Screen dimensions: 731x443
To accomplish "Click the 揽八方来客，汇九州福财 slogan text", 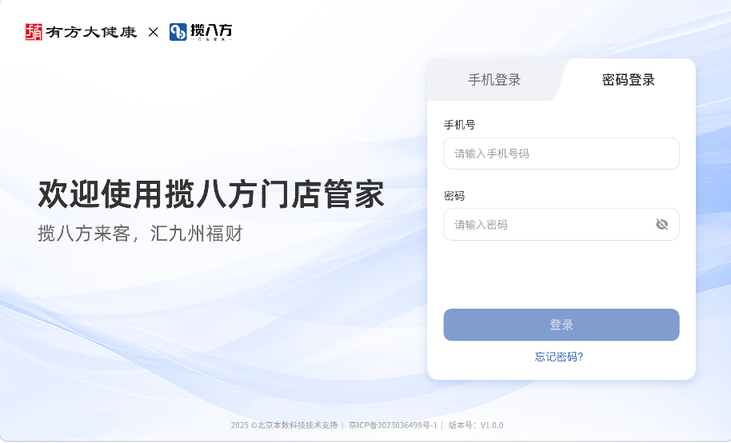I will click(140, 233).
